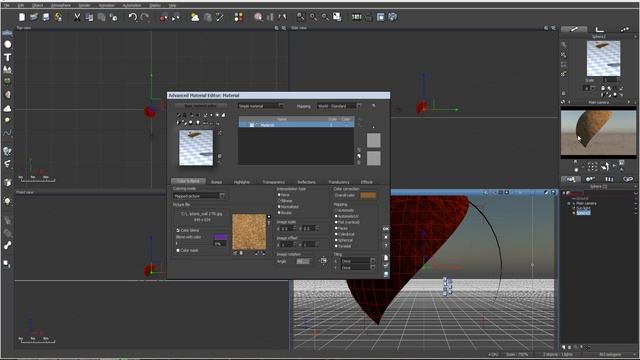Click the New scene icon in the toolbar
Viewport: 640px width, 360px height.
tap(22, 17)
